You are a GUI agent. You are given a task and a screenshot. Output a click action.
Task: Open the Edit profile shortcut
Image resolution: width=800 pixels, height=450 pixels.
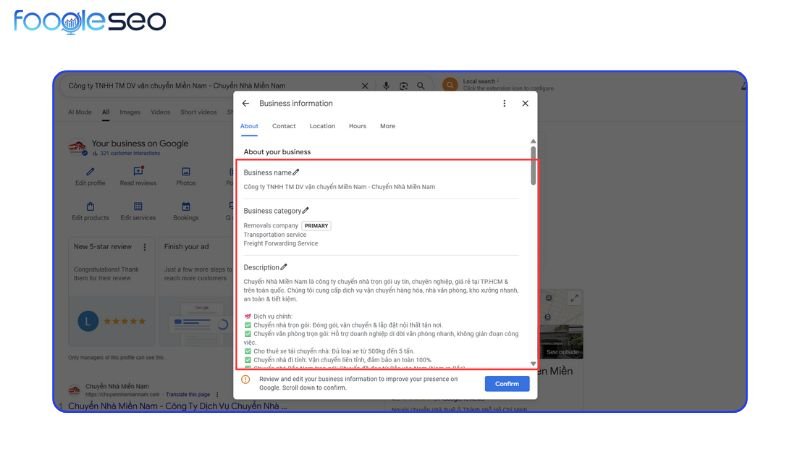click(89, 177)
